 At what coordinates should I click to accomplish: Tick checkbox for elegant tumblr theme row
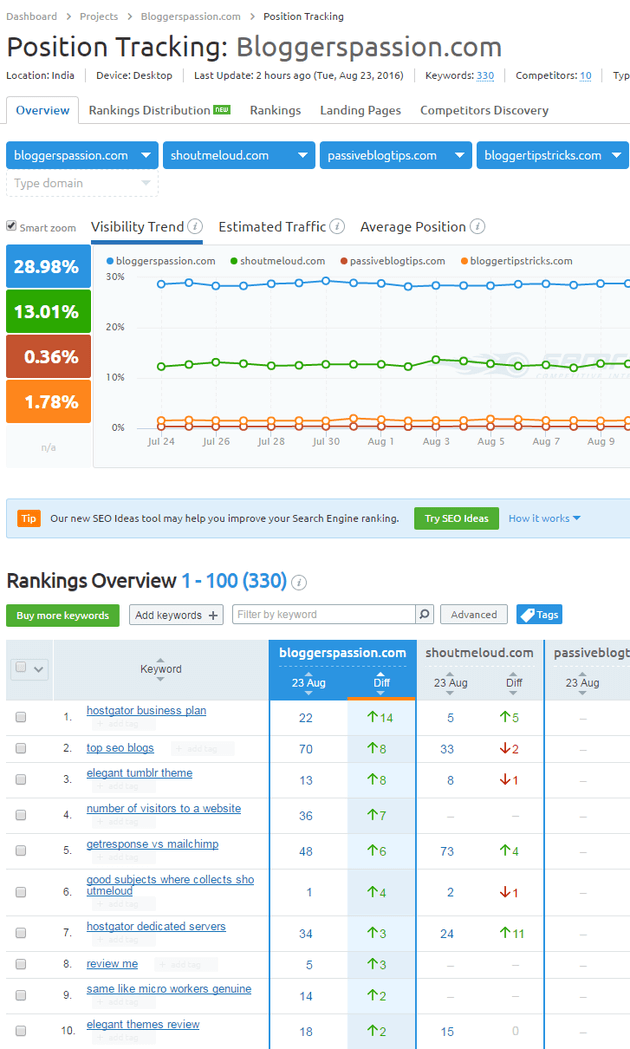click(21, 779)
